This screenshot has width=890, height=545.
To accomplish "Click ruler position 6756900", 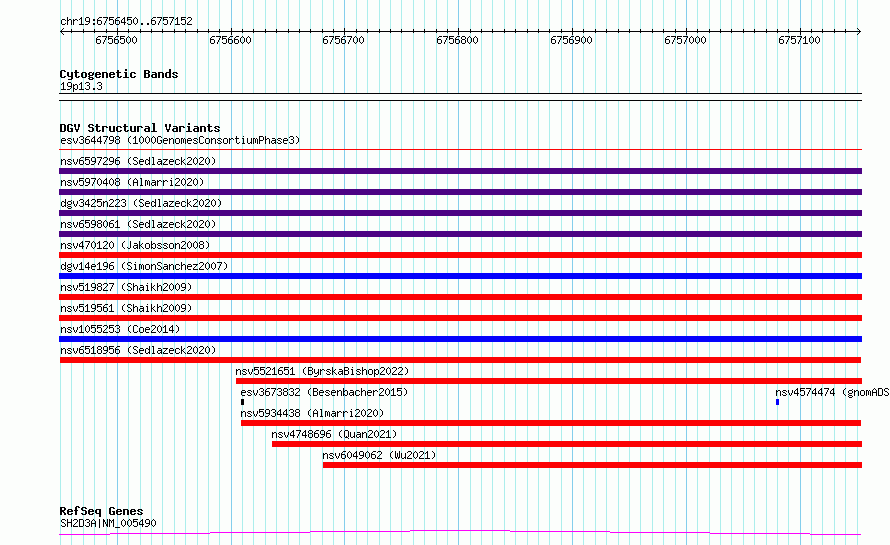I will pos(572,40).
